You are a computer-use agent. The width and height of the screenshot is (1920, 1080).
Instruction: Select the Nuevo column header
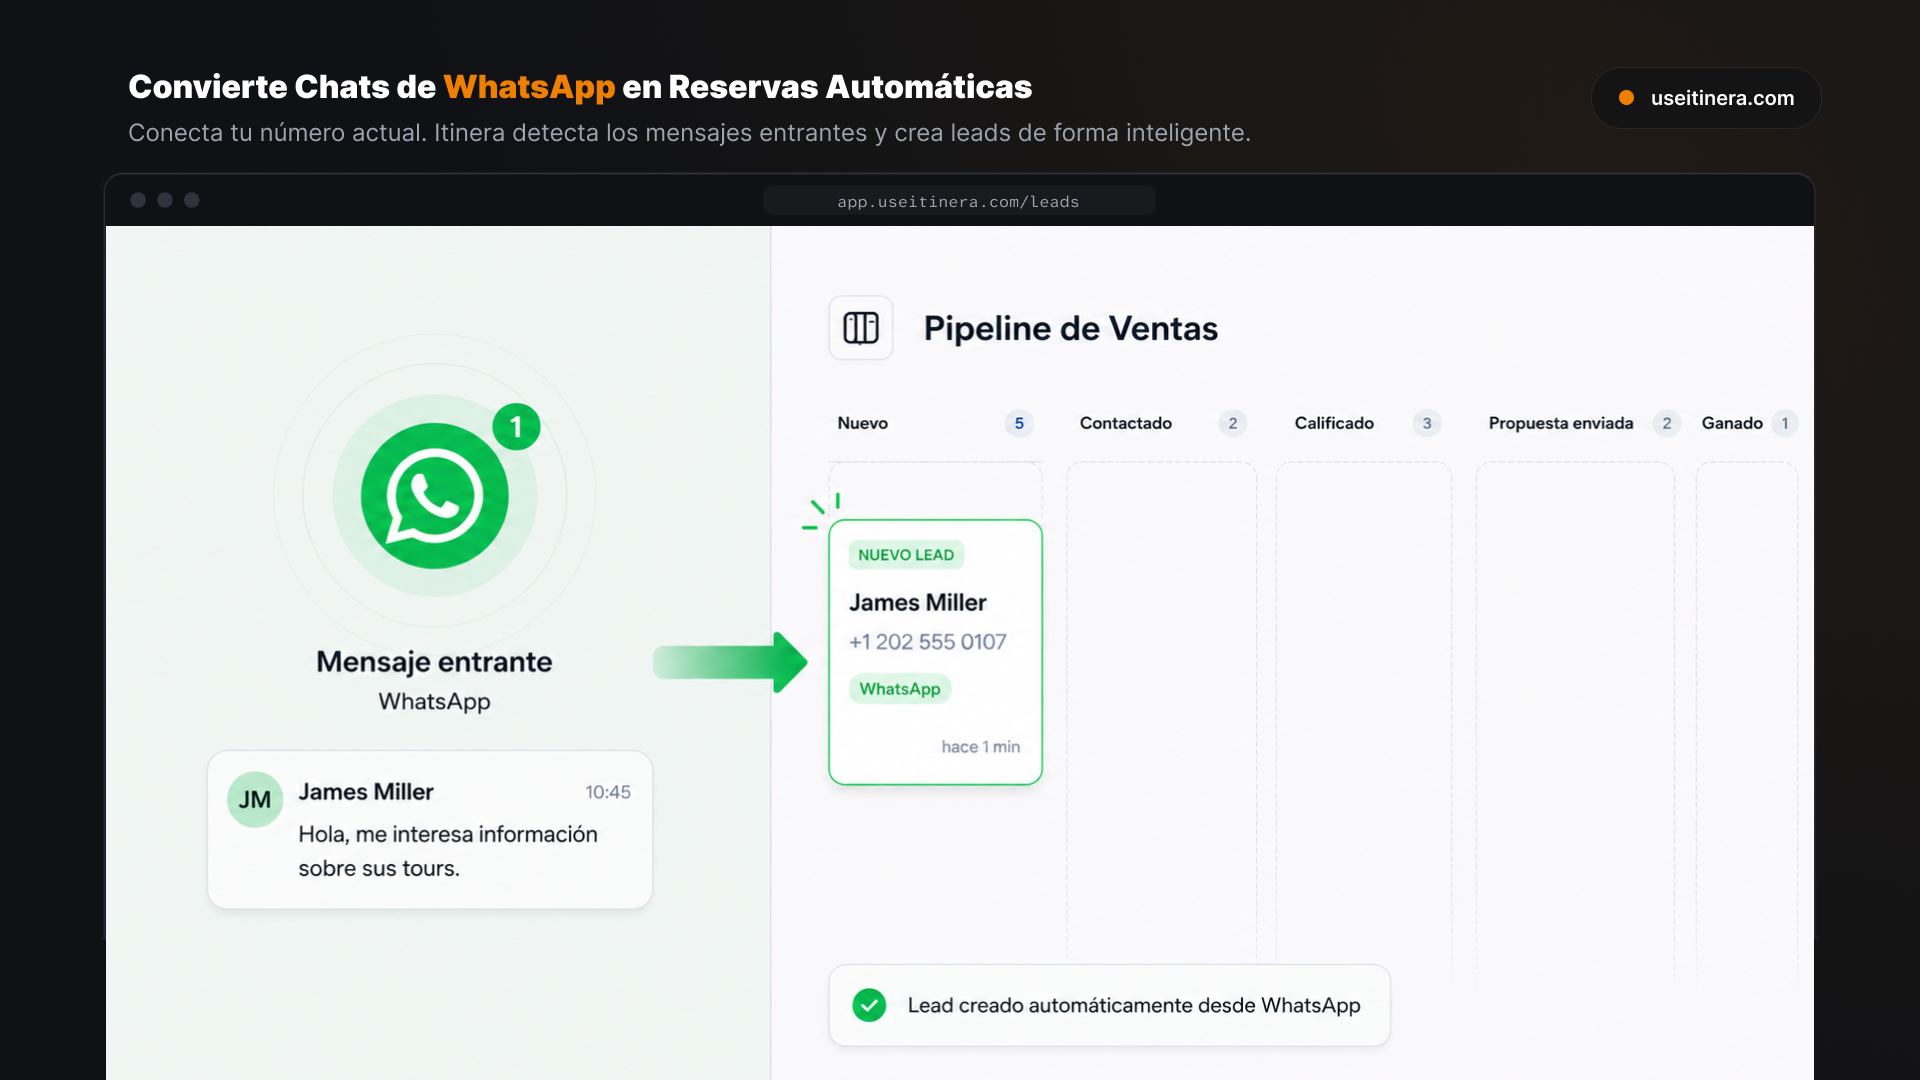tap(862, 423)
